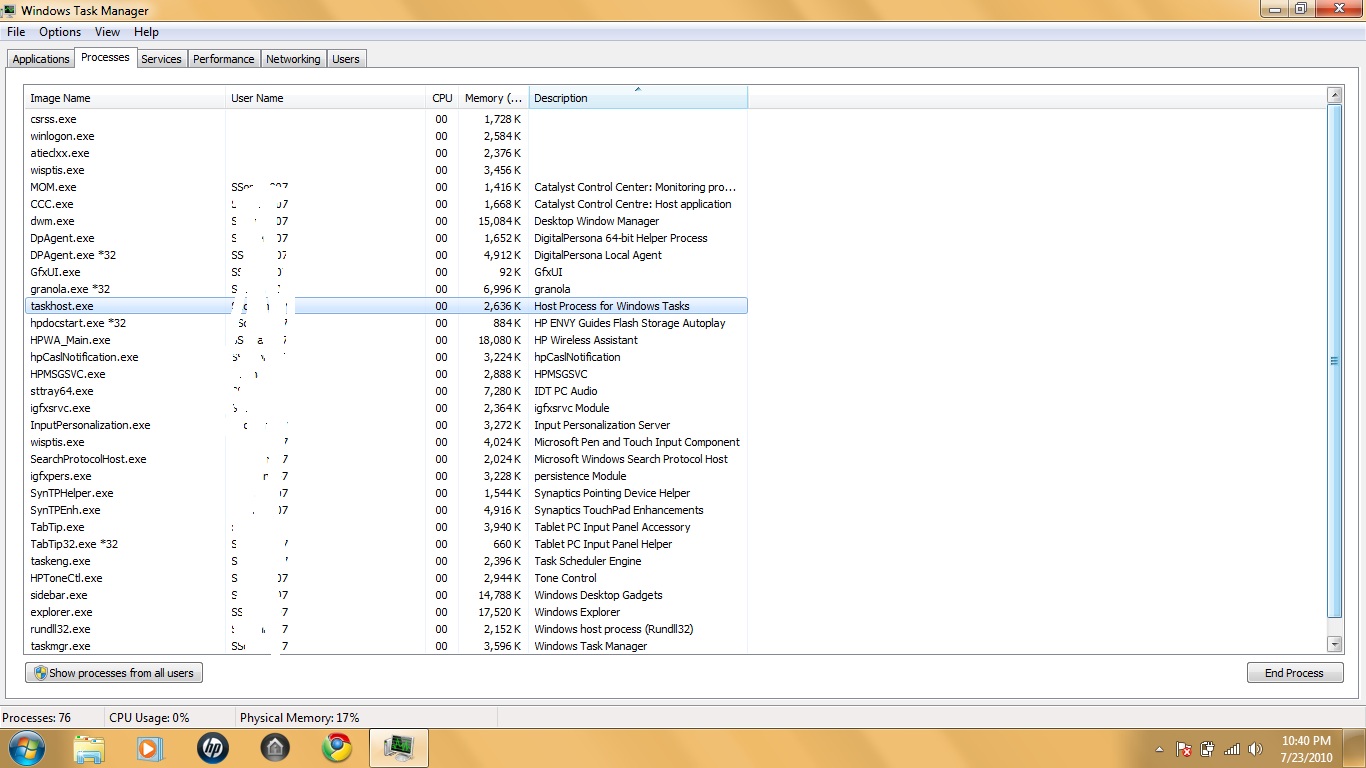The image size is (1366, 768).
Task: Open the Help menu
Action: [x=146, y=32]
